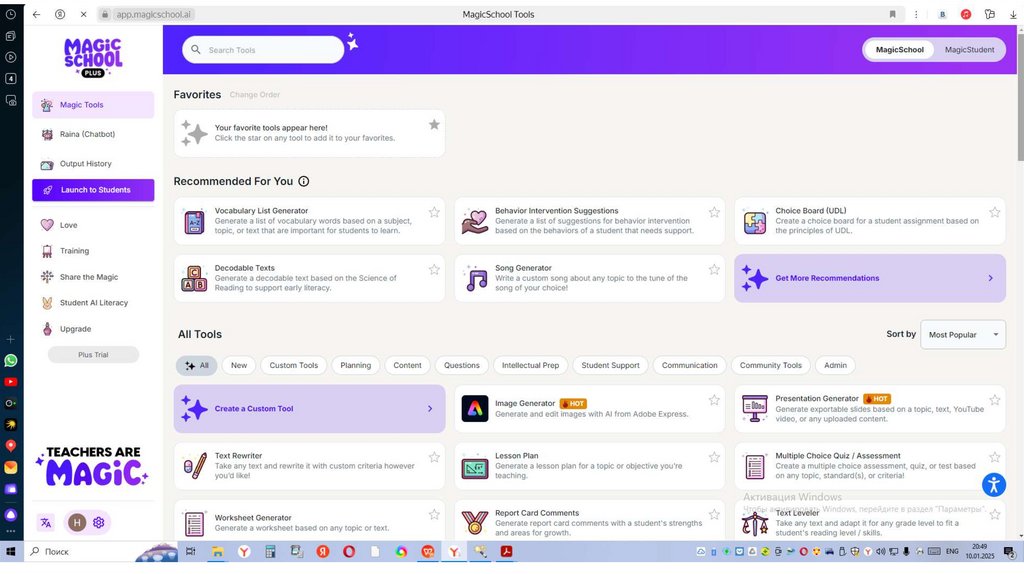Open Output History in sidebar

pyautogui.click(x=85, y=164)
